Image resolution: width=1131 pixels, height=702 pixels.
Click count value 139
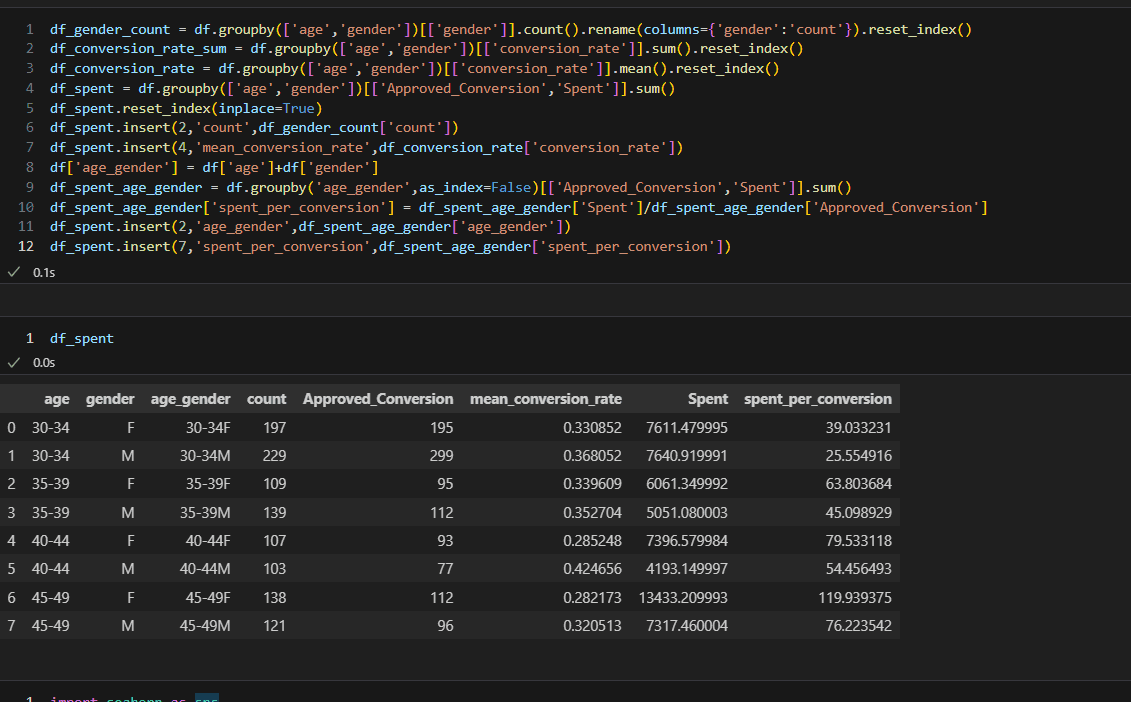274,513
